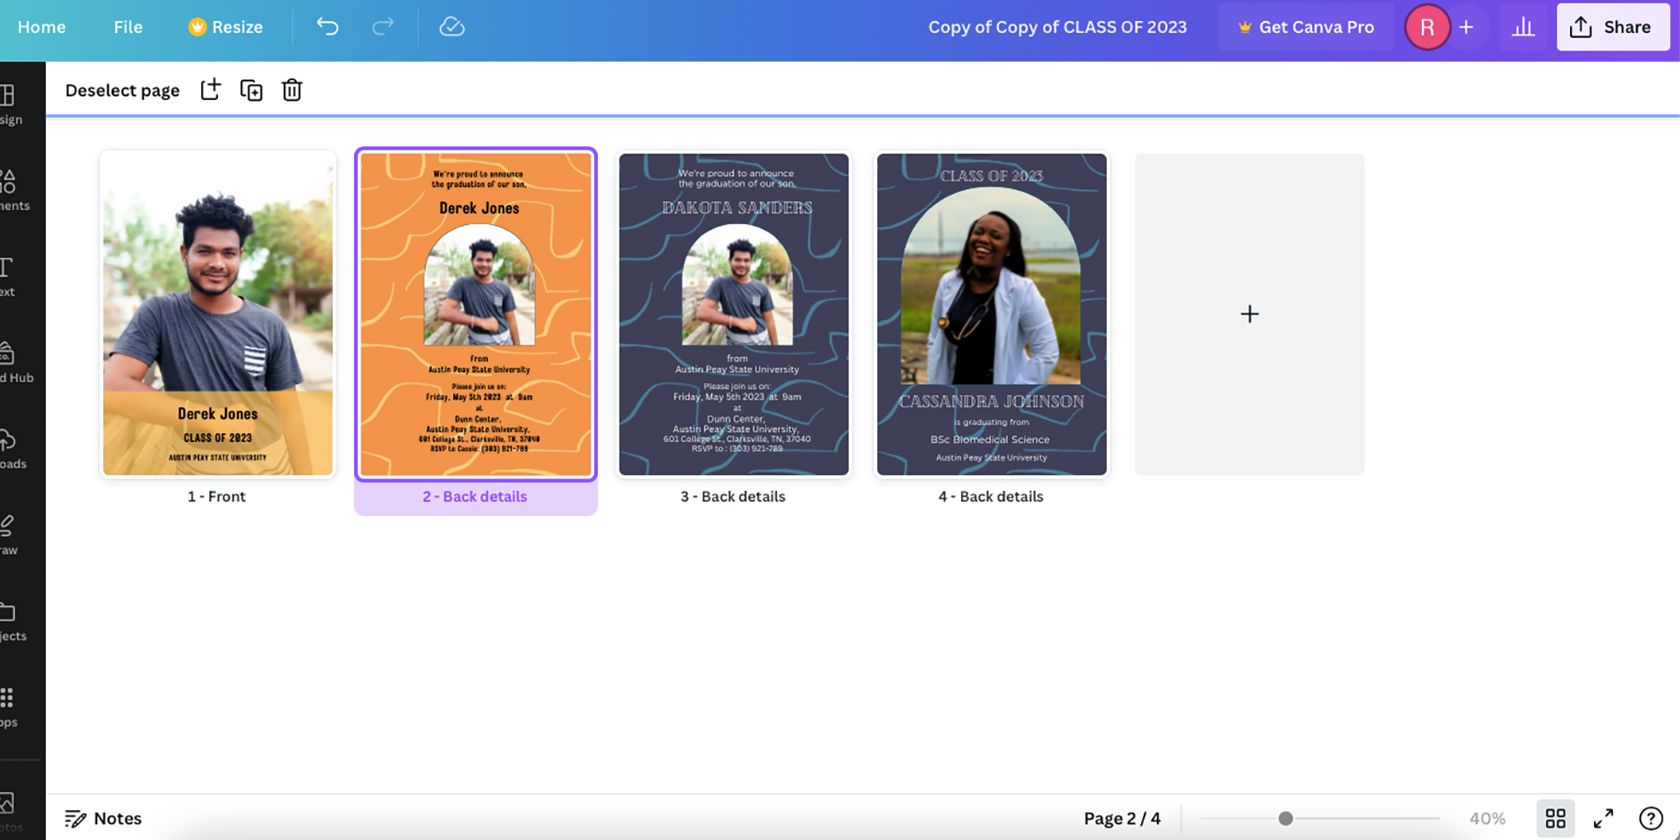Click the '2 - Back details' page label
The image size is (1680, 840).
(x=474, y=496)
